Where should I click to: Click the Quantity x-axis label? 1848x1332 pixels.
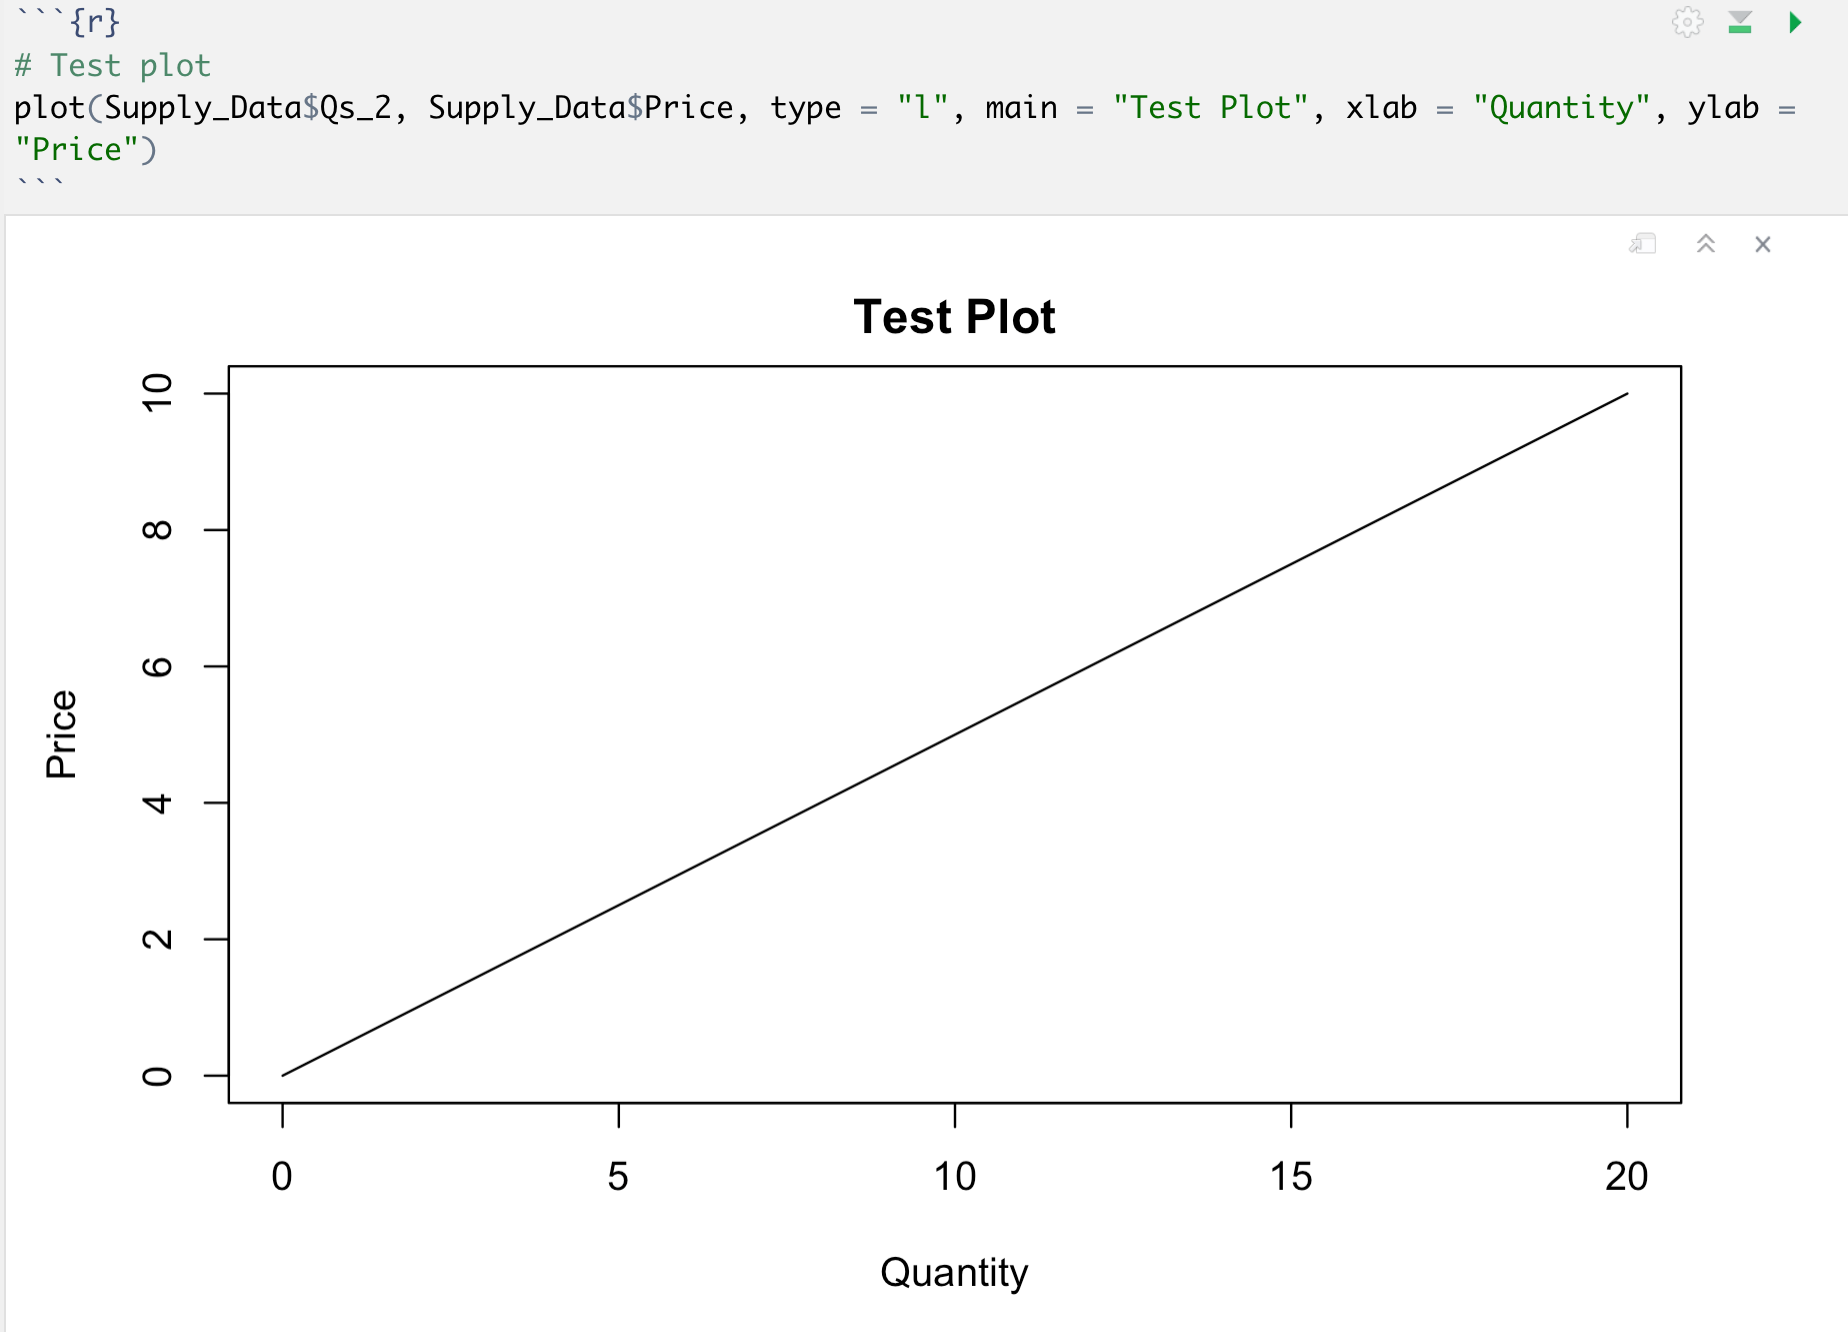point(954,1272)
